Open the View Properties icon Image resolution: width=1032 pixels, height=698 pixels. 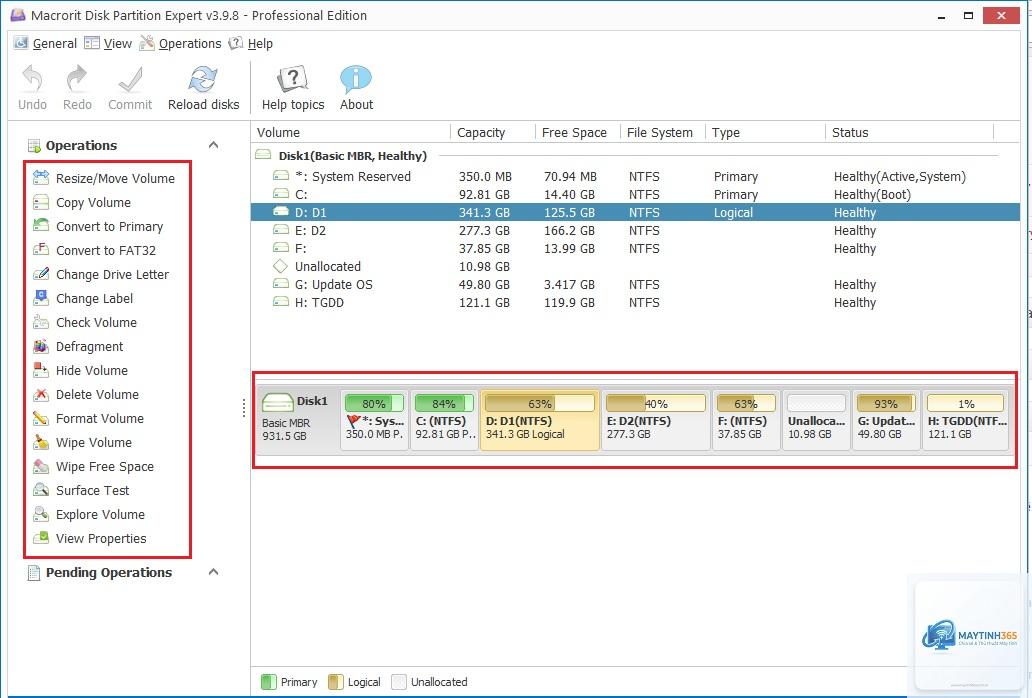tap(41, 538)
